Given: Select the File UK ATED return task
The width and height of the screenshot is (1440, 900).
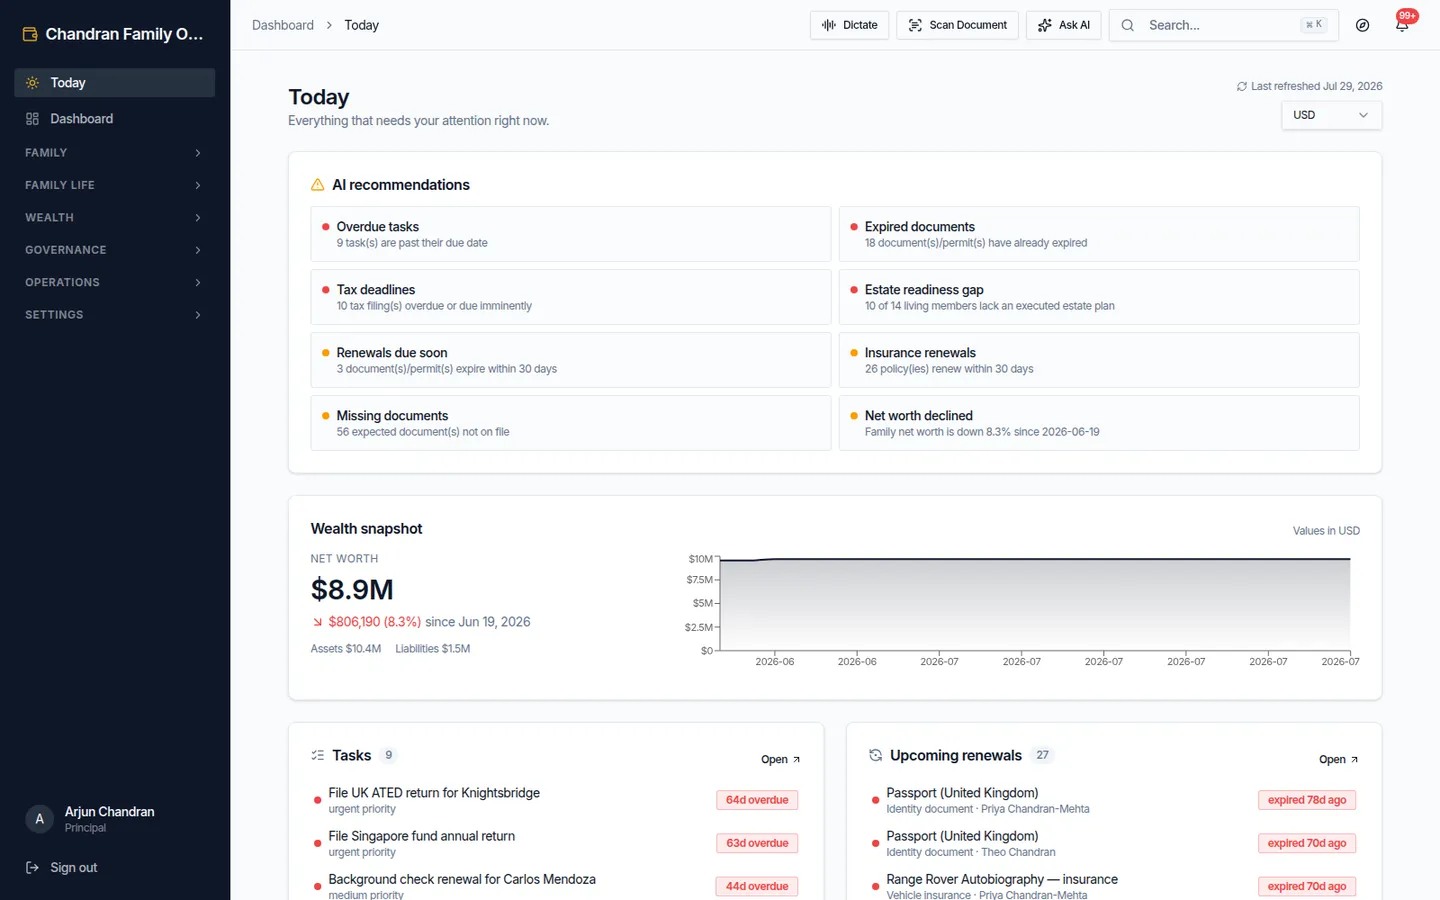Looking at the screenshot, I should point(556,800).
